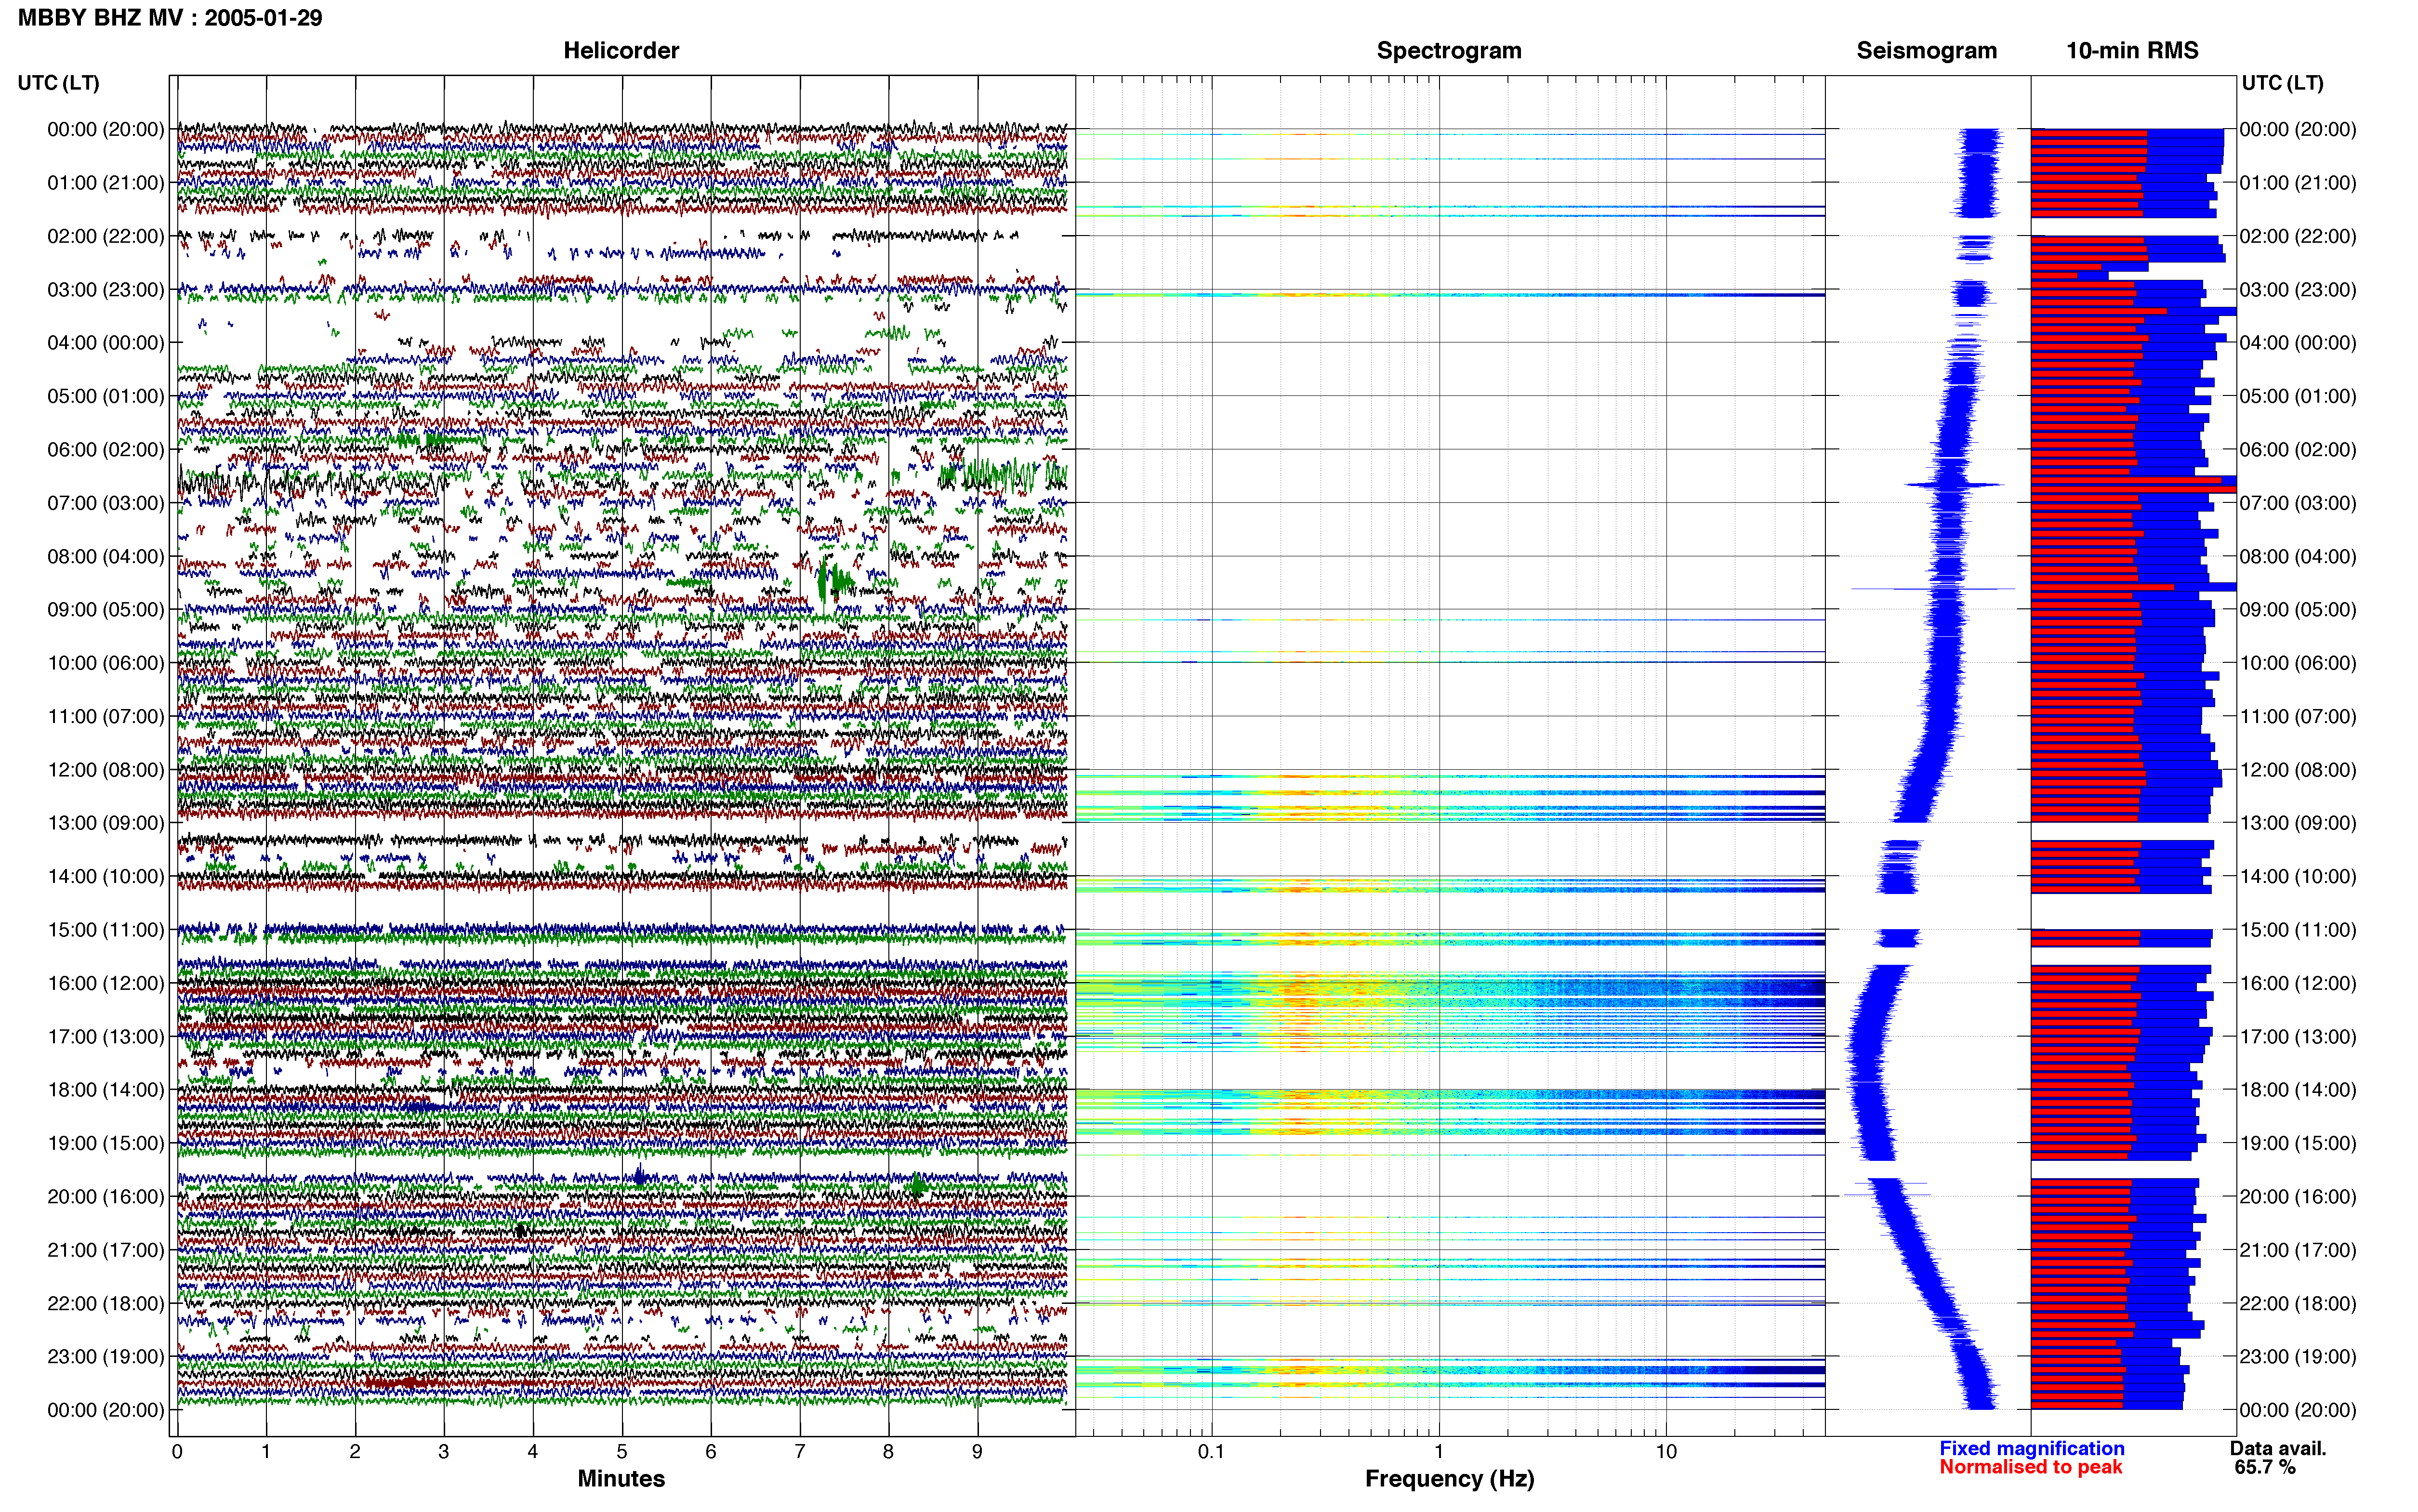Screen dimensions: 2418x1512
Task: Click RMS-side time label '19:00 (15:00)'
Action: [2298, 1143]
